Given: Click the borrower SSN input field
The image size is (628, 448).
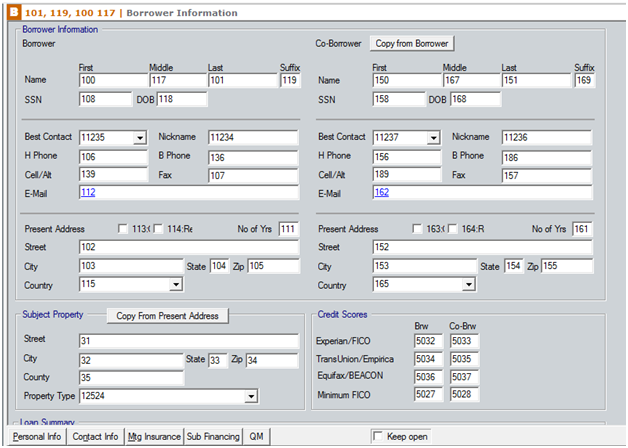Looking at the screenshot, I should click(x=104, y=100).
